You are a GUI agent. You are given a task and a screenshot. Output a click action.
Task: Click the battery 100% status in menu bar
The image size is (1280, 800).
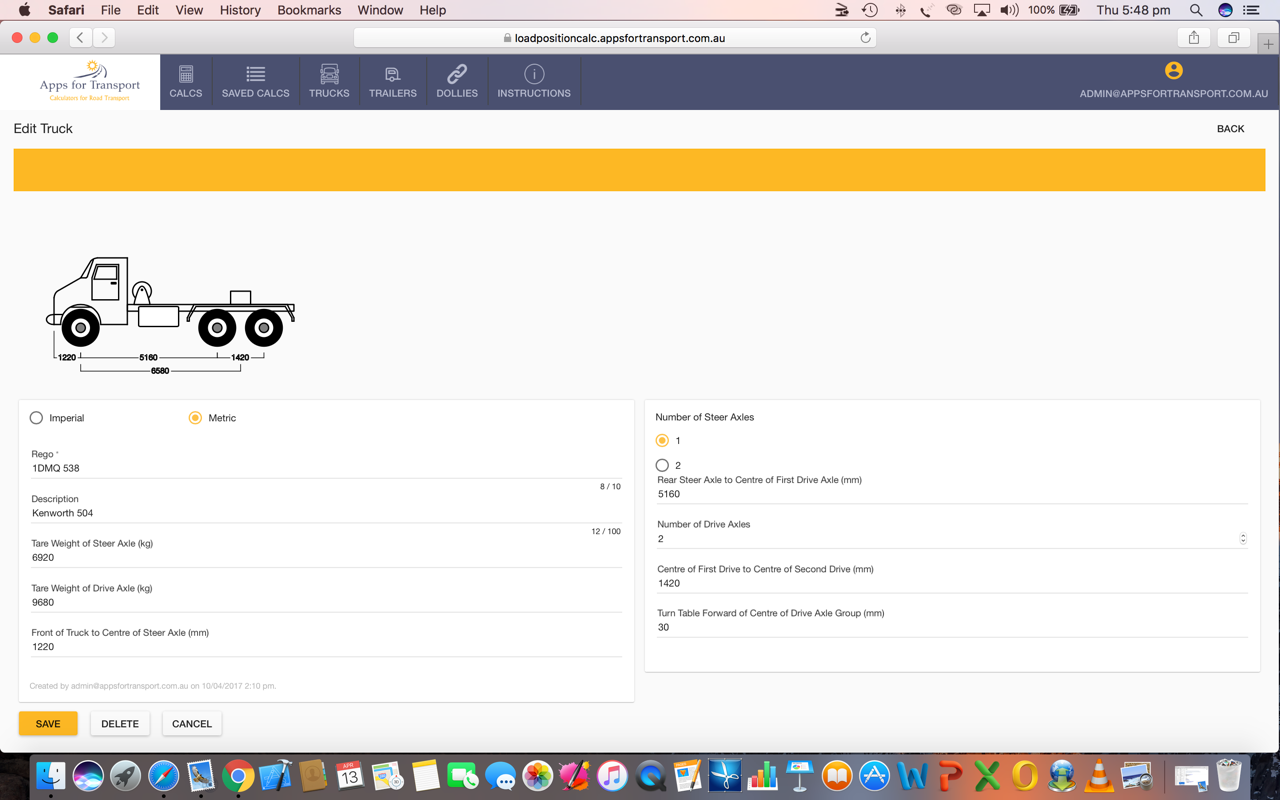pyautogui.click(x=1053, y=10)
